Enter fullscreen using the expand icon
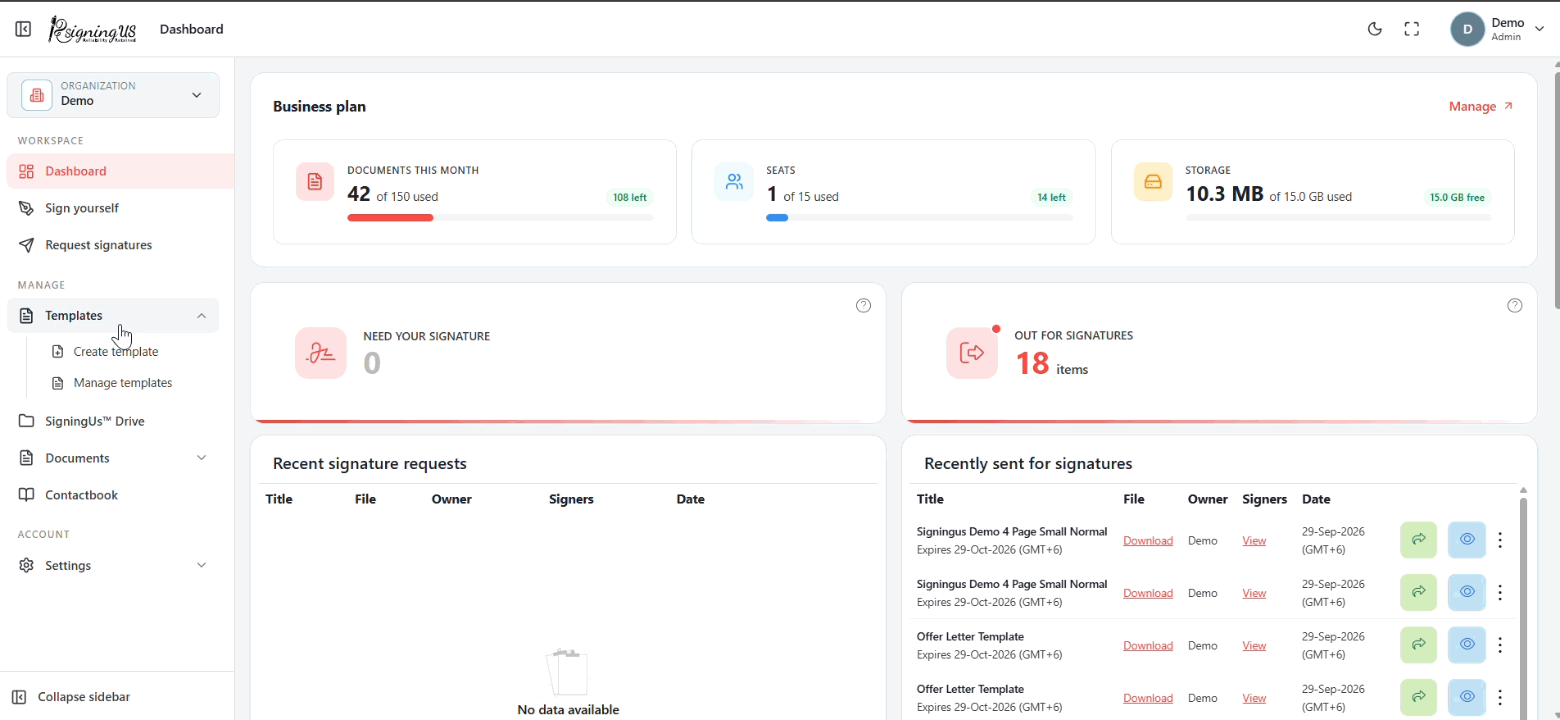 click(1412, 29)
